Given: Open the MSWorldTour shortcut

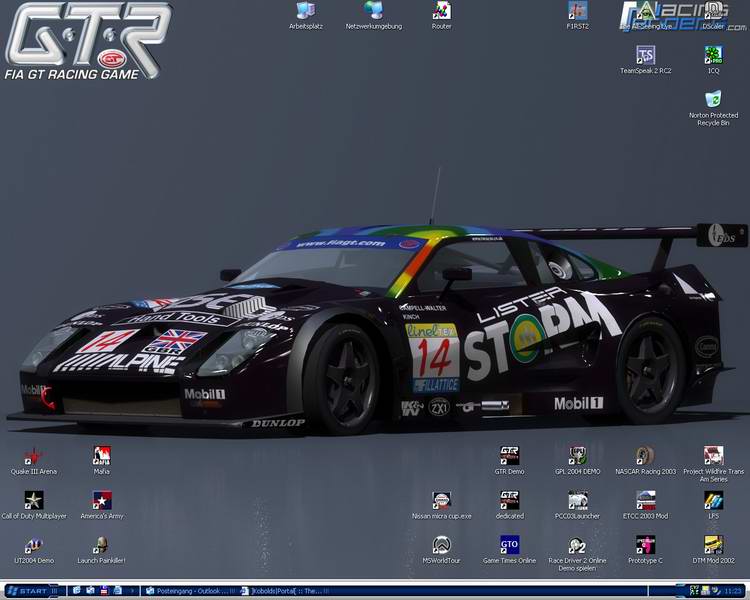Looking at the screenshot, I should pyautogui.click(x=441, y=550).
